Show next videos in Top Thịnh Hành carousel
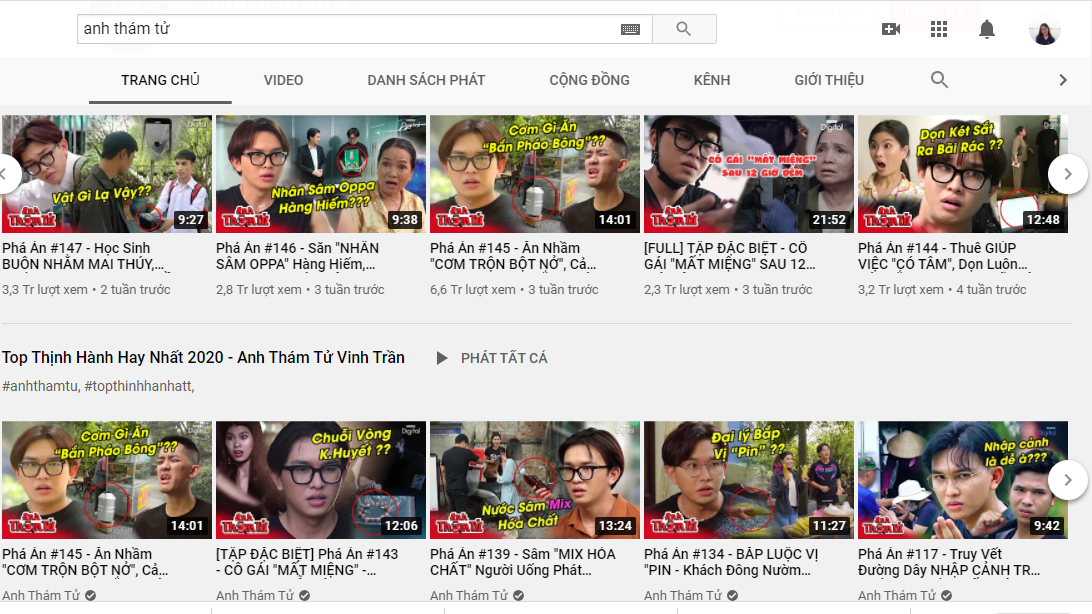Image resolution: width=1092 pixels, height=614 pixels. [1067, 480]
